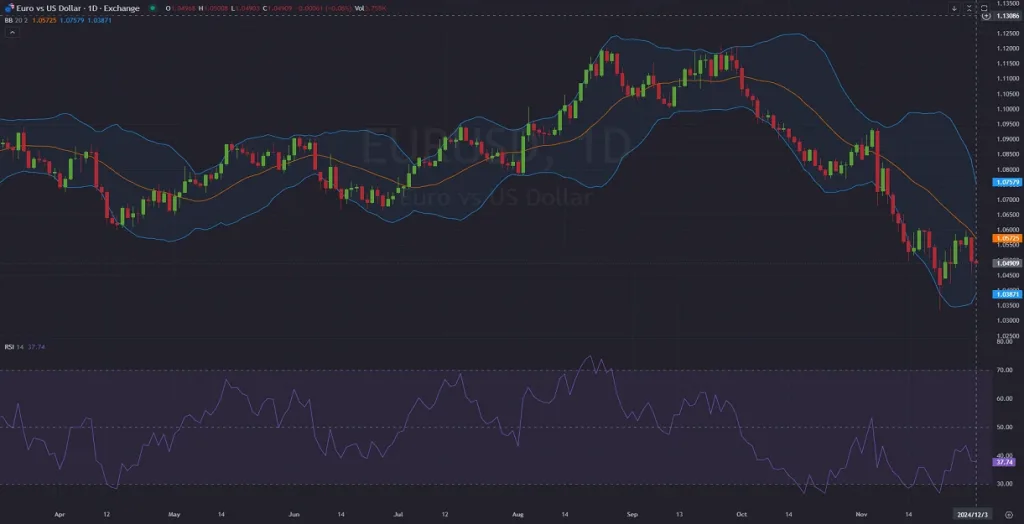Screen dimensions: 1024x524
Task: Click the plus icon beside the 1.13086 price
Action: pyautogui.click(x=986, y=16)
